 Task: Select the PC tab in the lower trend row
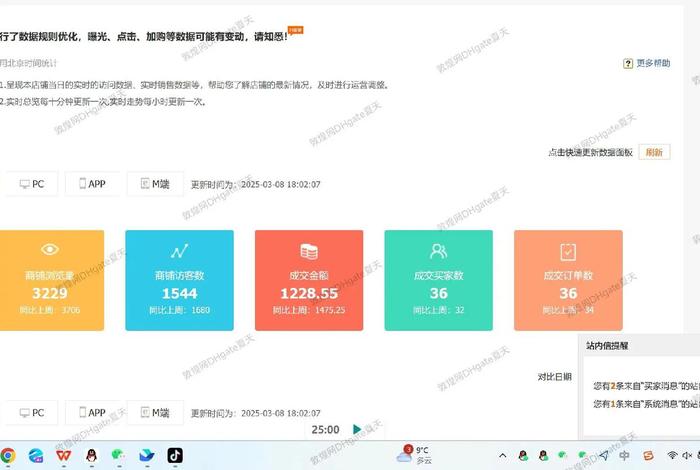coord(32,413)
